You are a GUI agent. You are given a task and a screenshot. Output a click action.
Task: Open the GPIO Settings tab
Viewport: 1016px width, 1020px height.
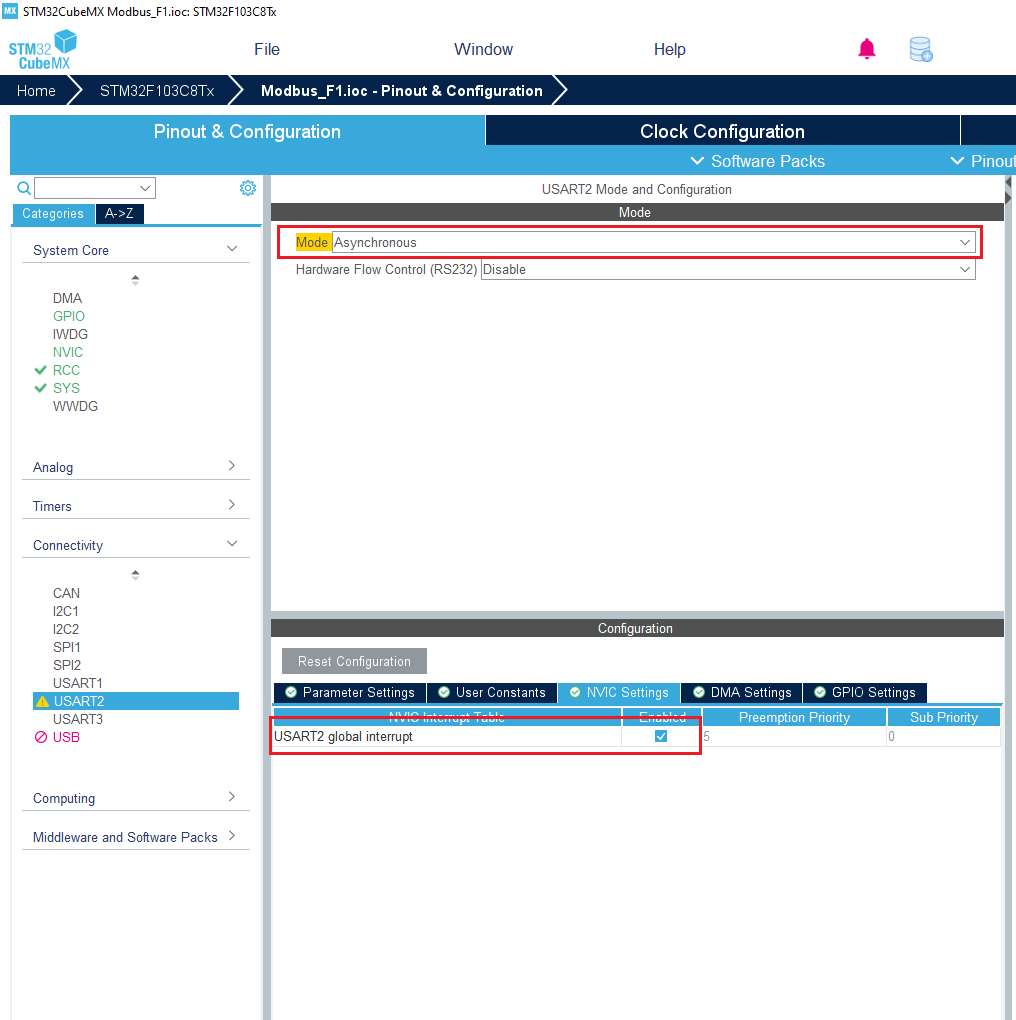(865, 692)
